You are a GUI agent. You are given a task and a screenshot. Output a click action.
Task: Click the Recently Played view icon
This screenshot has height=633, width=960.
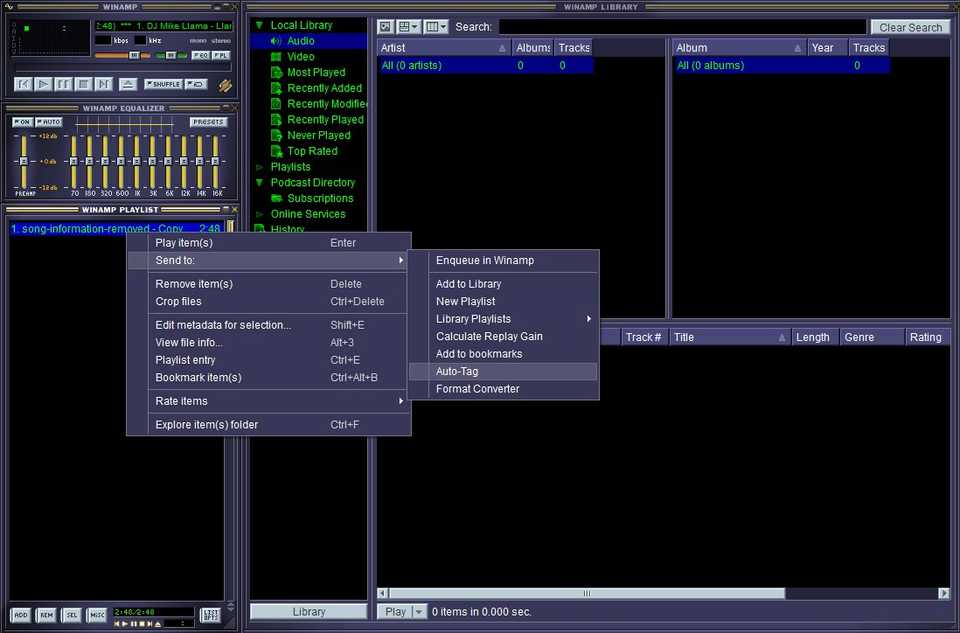pos(276,120)
